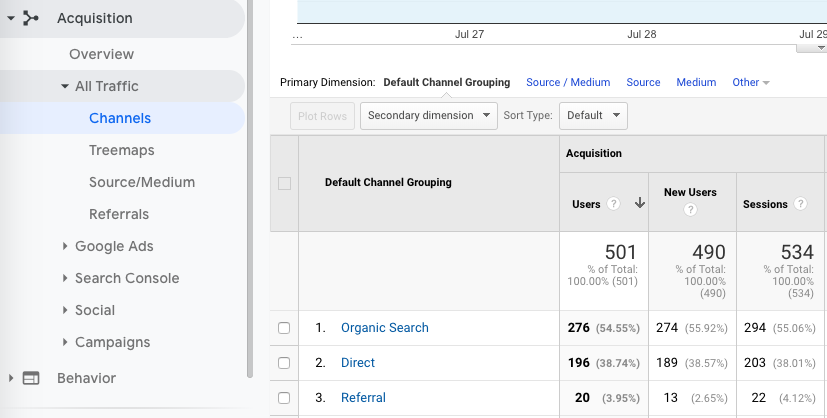This screenshot has width=827, height=418.
Task: Expand the Behavior section arrow
Action: 11,378
